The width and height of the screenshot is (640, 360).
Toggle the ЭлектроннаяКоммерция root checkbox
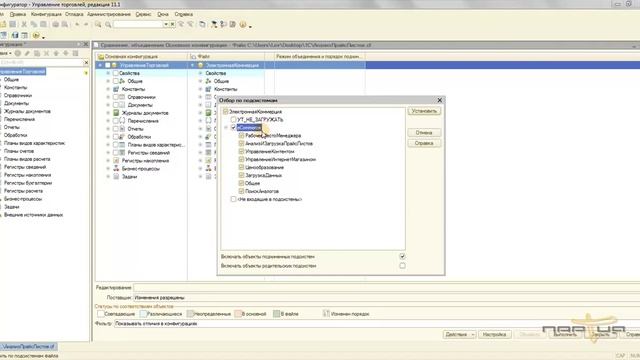coord(225,111)
